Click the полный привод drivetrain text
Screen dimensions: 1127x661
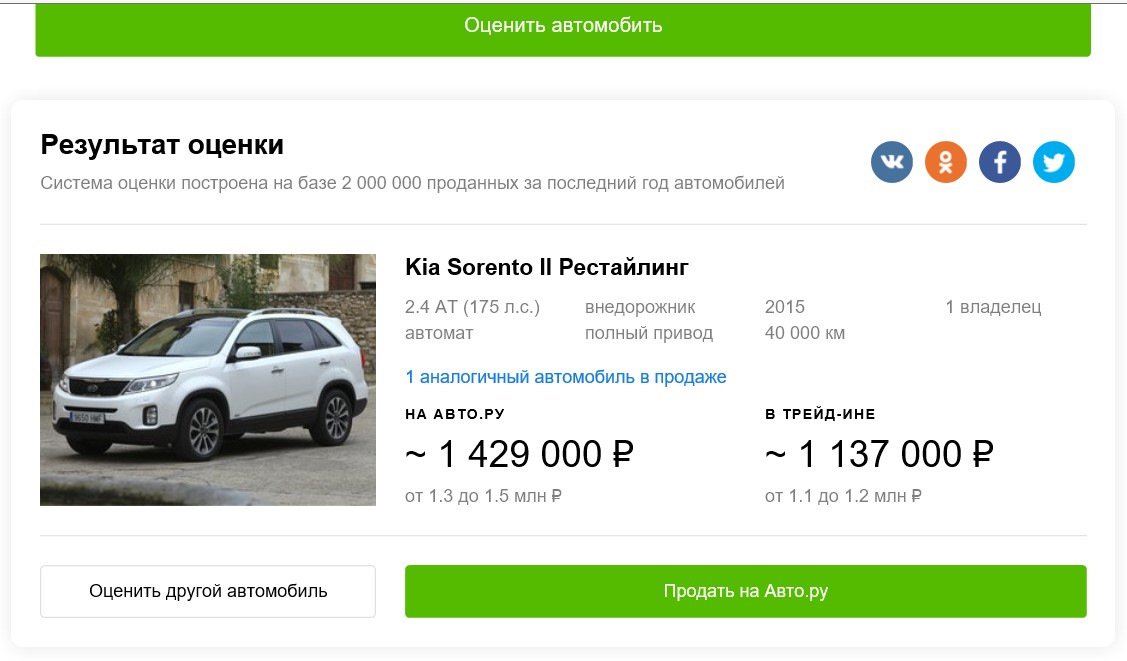tap(648, 333)
